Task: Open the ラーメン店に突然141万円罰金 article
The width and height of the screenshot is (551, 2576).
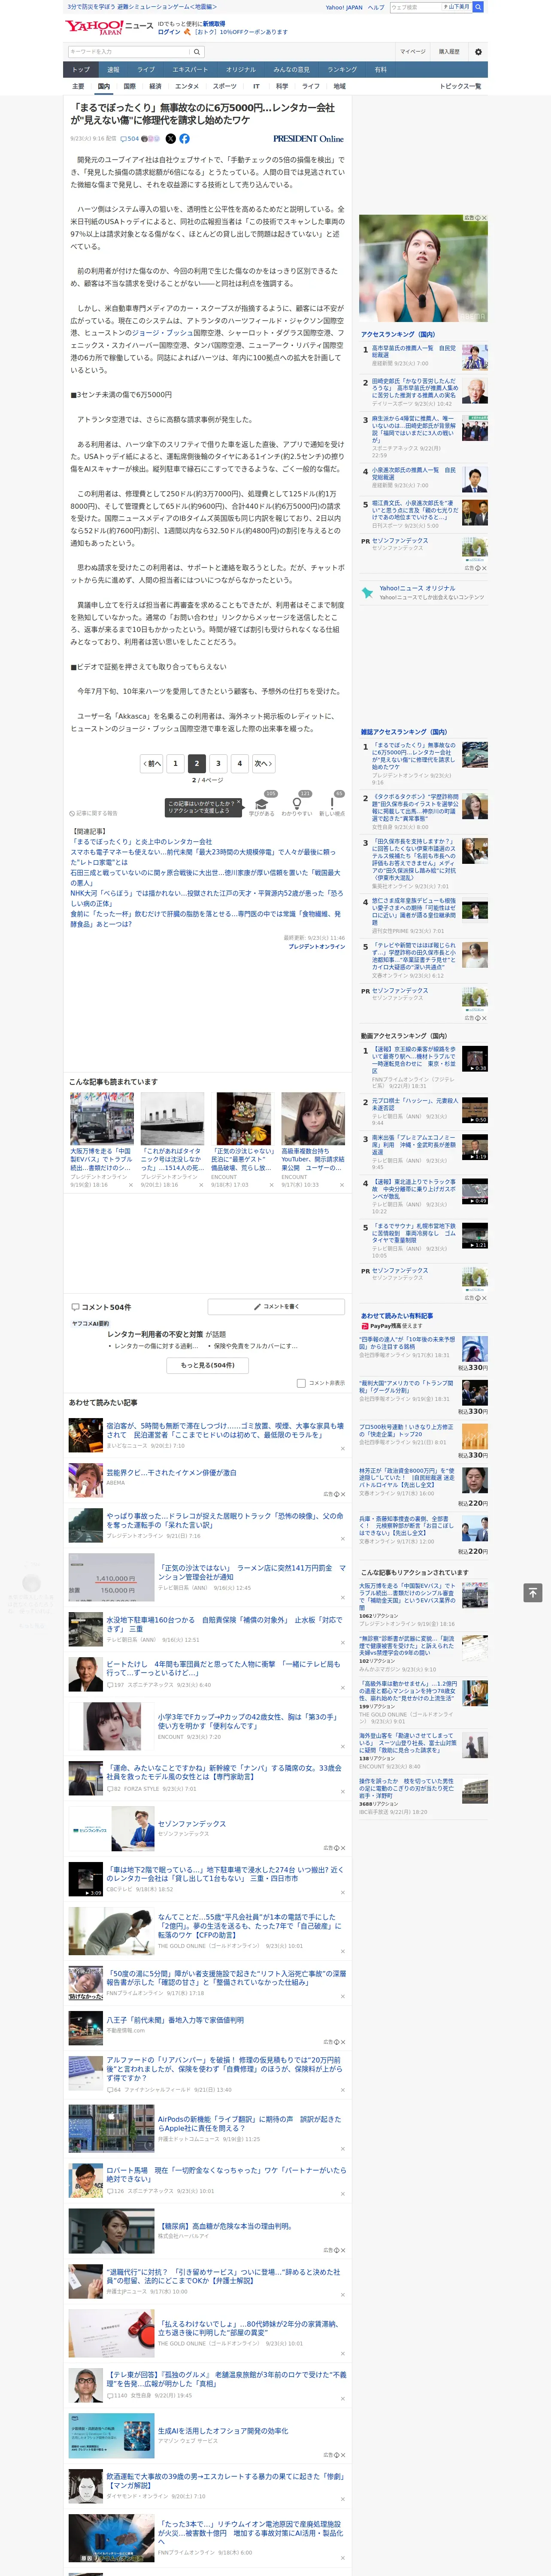Action: [x=251, y=1573]
